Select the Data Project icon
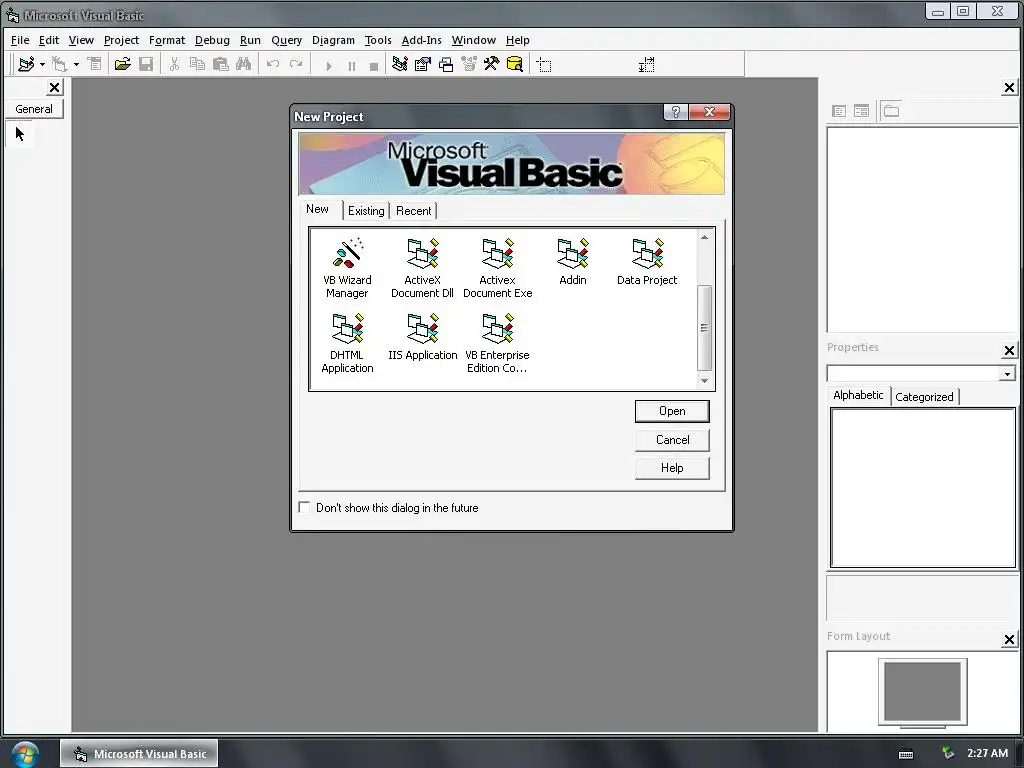This screenshot has height=768, width=1024. (647, 262)
